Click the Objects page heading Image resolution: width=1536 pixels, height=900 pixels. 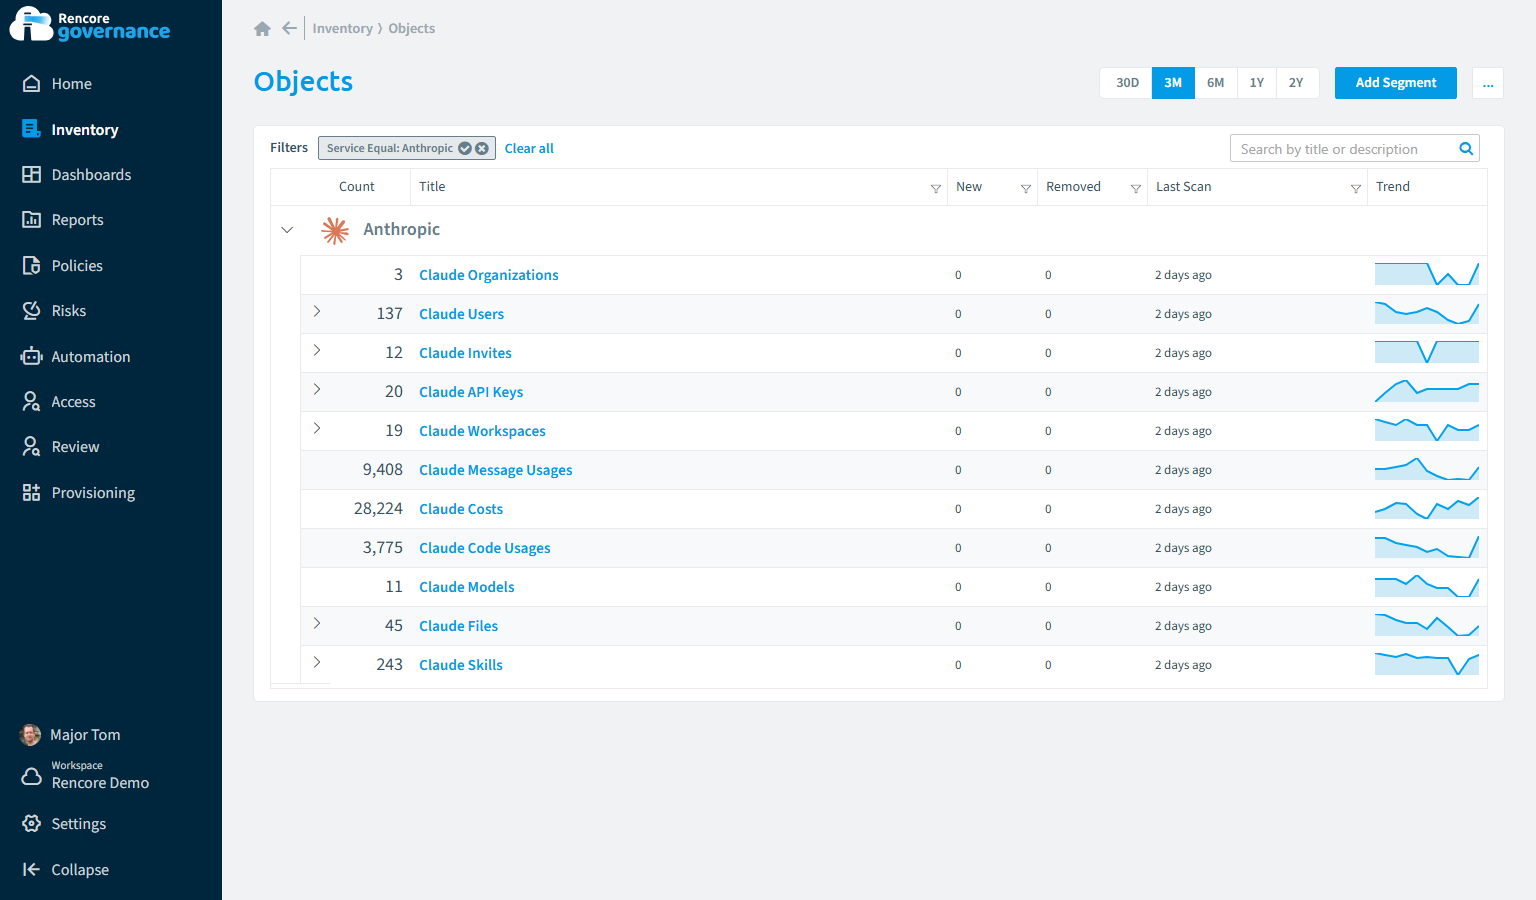tap(303, 82)
